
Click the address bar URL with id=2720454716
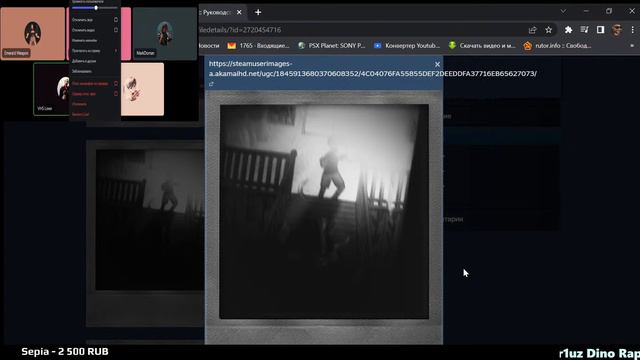click(240, 30)
